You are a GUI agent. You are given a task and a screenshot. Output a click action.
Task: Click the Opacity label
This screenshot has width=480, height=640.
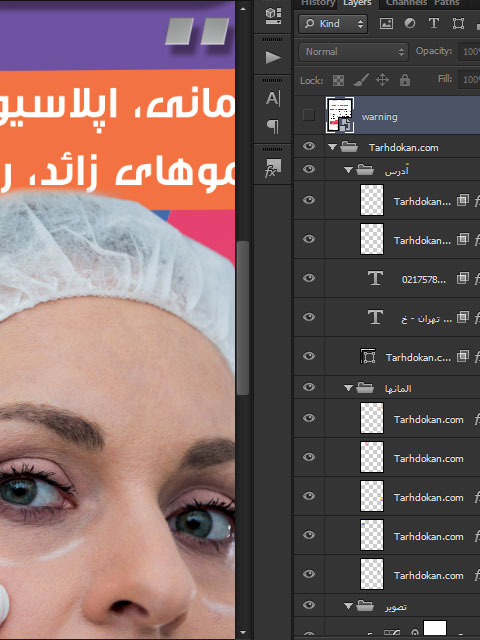point(434,51)
